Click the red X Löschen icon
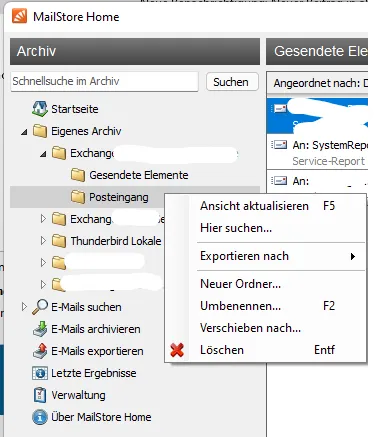Screen dimensions: 375x437 [x=177, y=350]
